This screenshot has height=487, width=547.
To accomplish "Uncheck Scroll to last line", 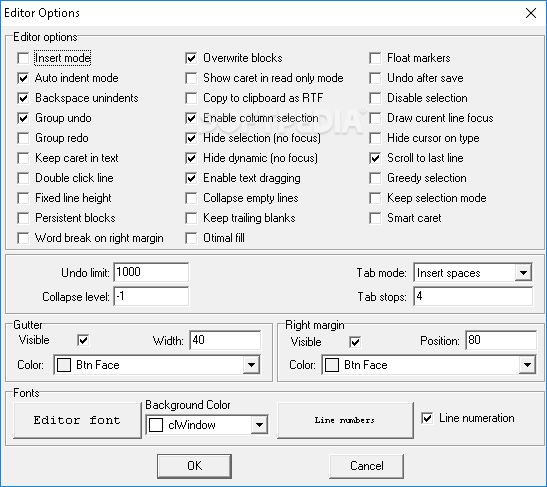I will coord(375,158).
